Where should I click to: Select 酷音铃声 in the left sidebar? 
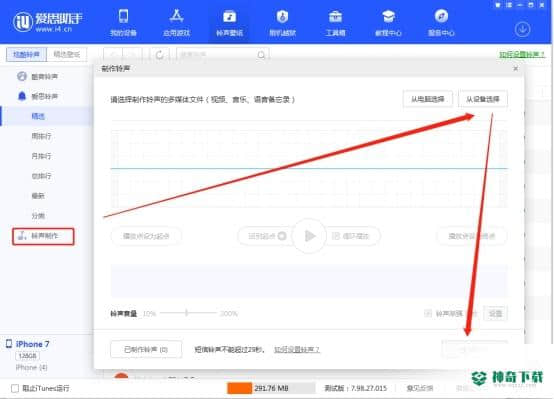click(37, 76)
